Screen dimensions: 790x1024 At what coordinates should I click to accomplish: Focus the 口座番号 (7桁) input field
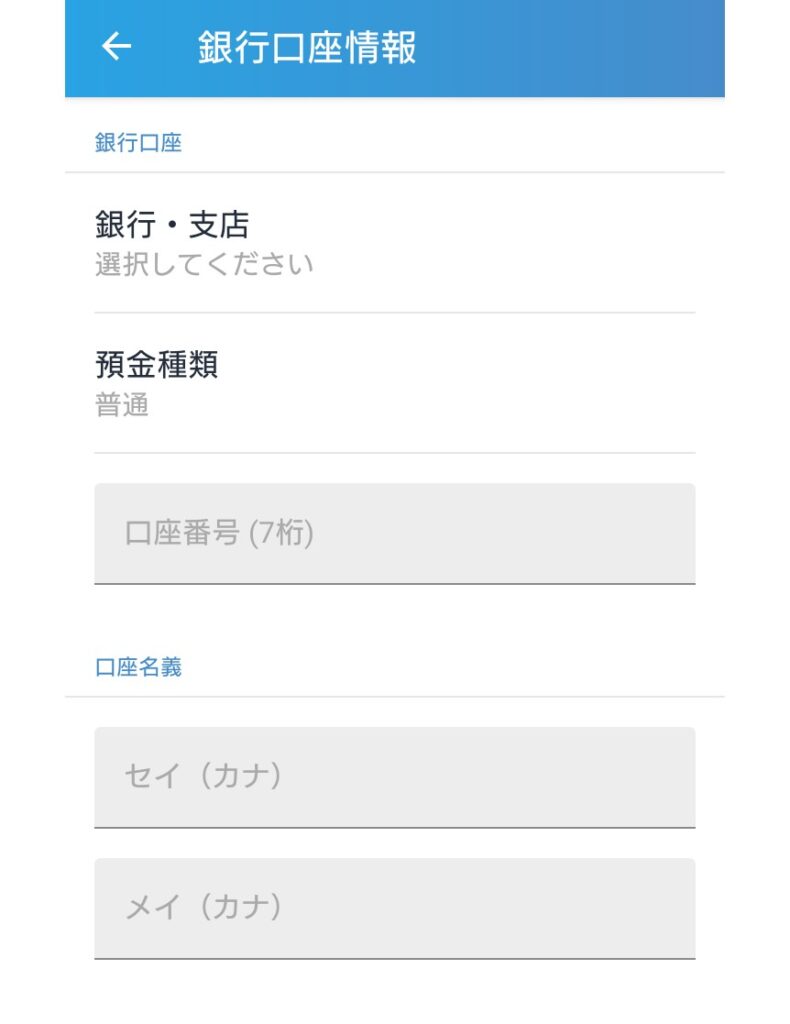(394, 534)
